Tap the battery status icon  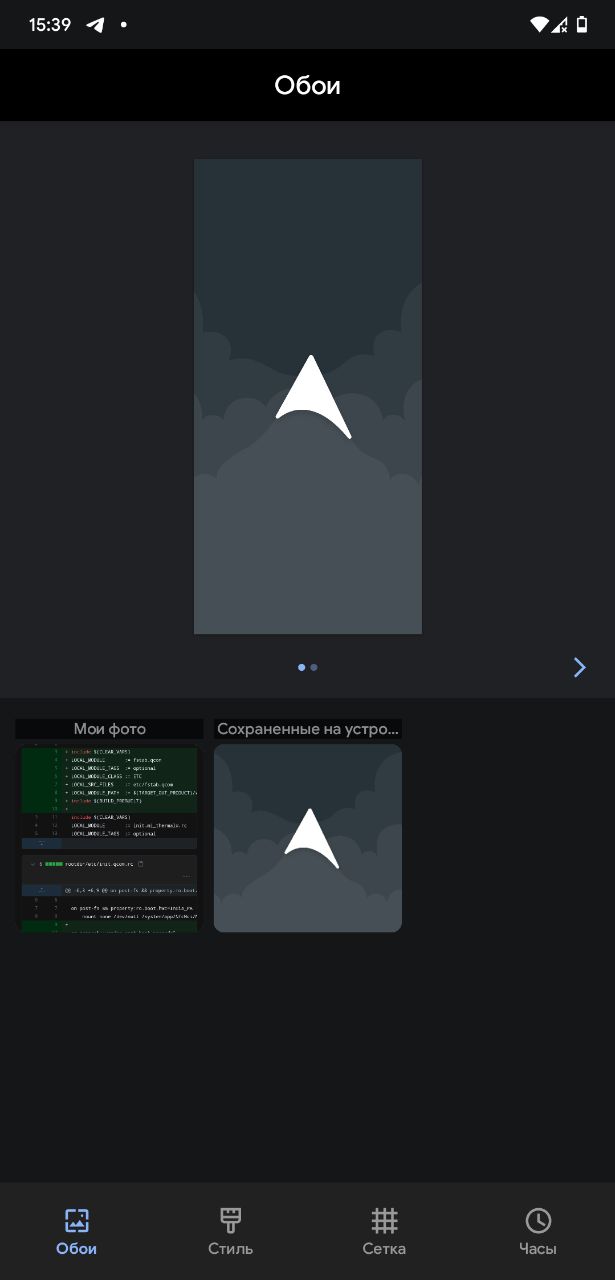coord(582,24)
